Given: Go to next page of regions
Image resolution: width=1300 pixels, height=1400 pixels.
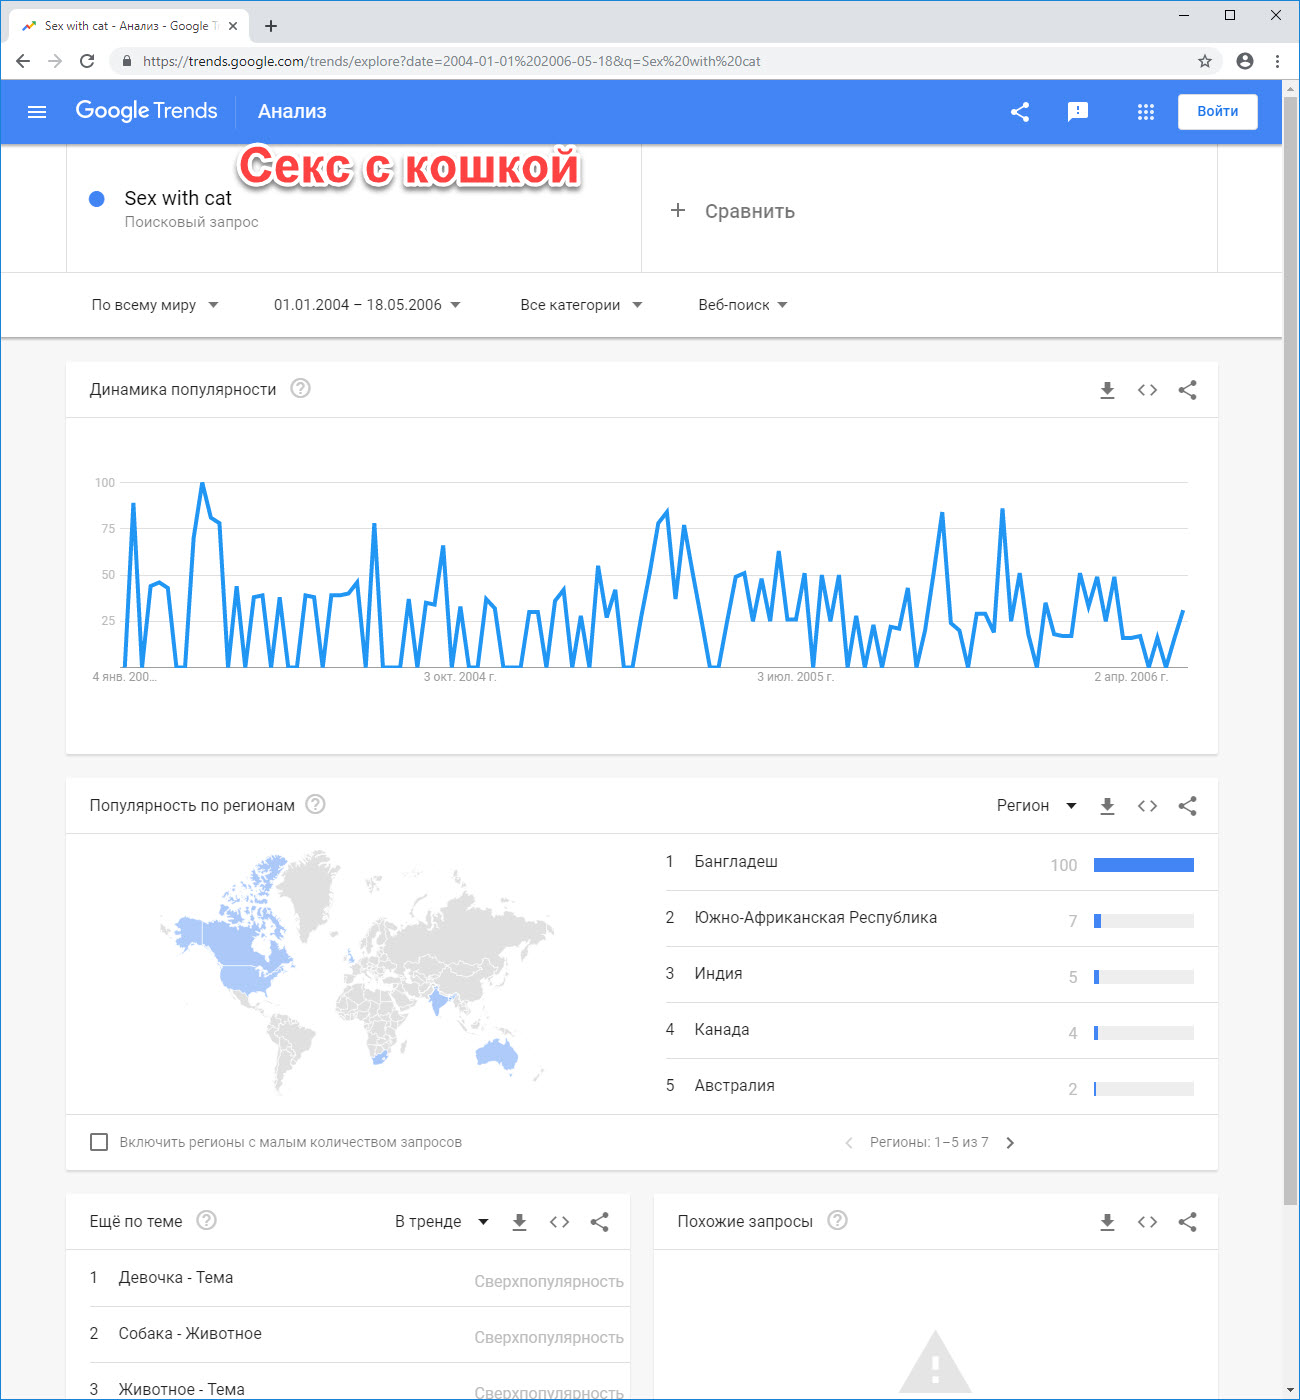Looking at the screenshot, I should (1010, 1143).
